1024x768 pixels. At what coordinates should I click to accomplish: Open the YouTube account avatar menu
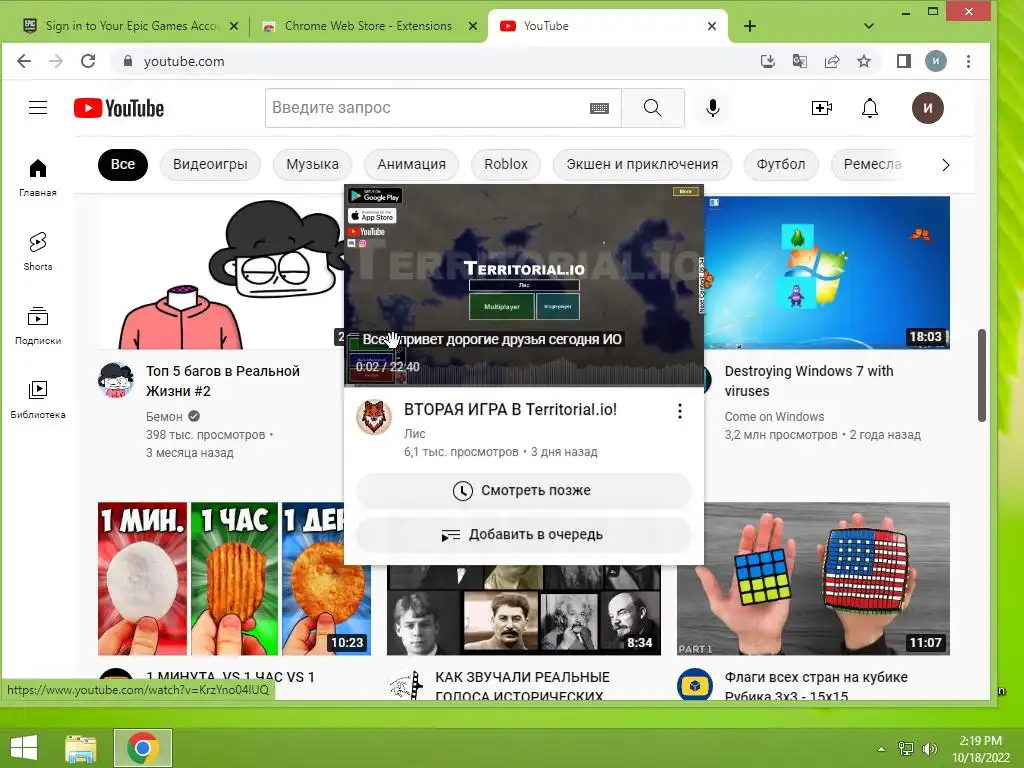927,108
